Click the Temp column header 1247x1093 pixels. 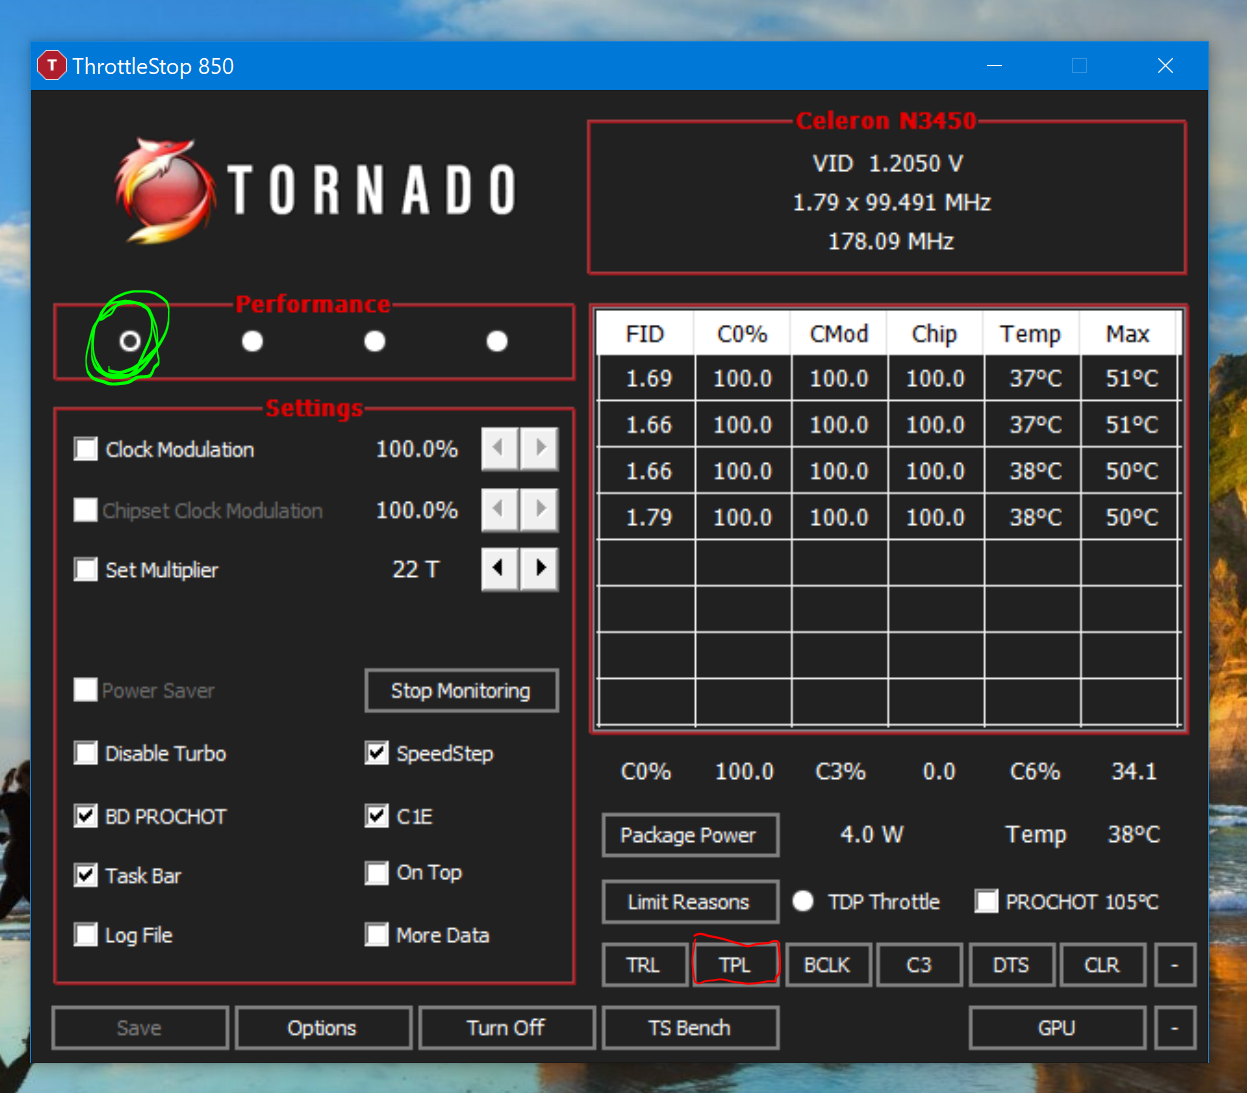(1031, 334)
